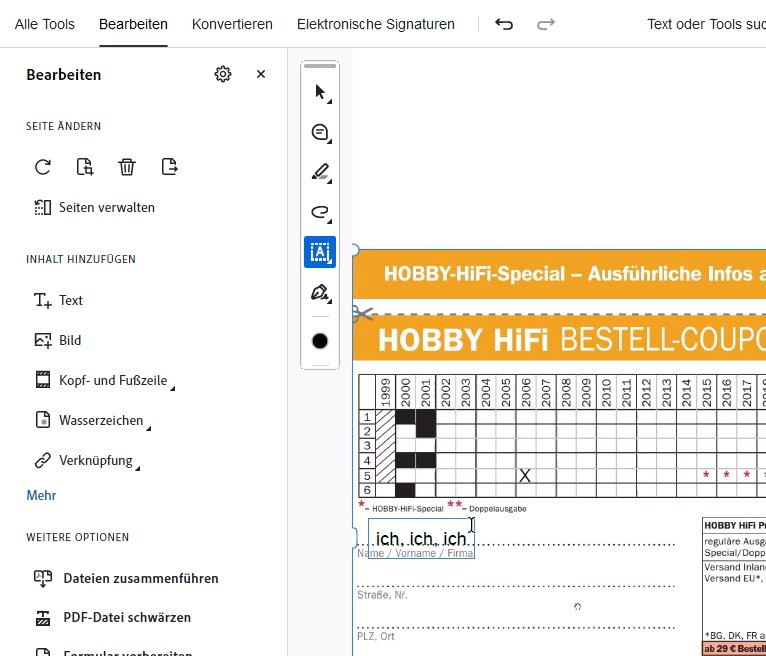Click the Text tool icon
The width and height of the screenshot is (766, 656).
coord(43,300)
